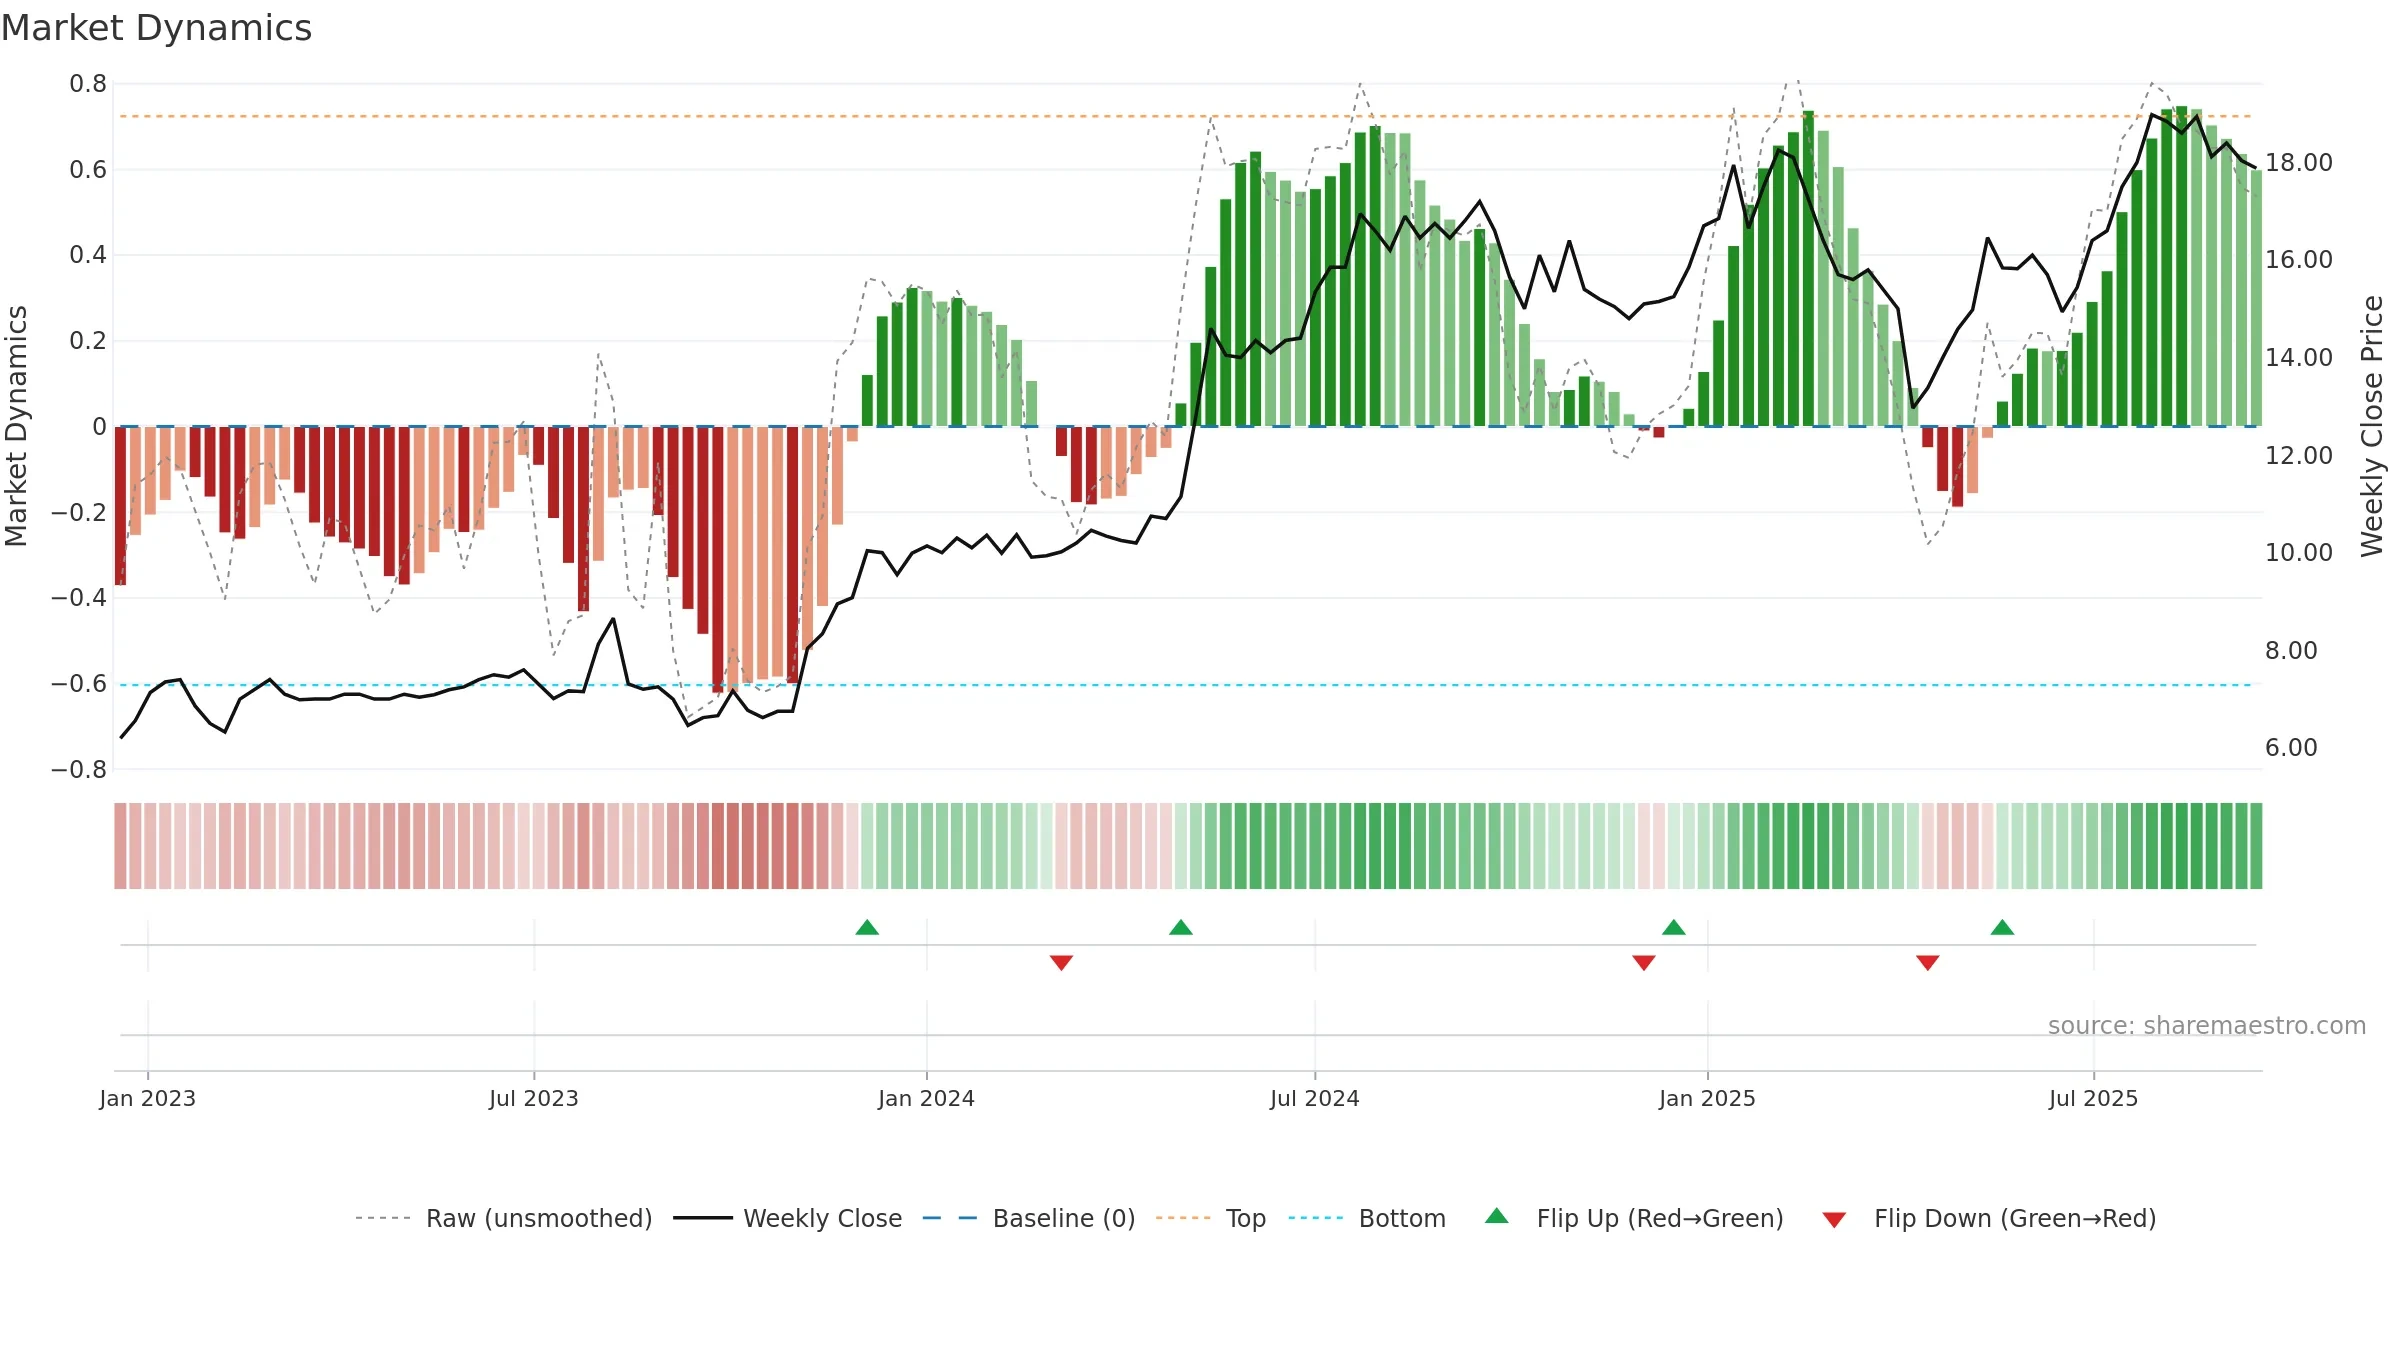Screen dimensions: 2400x1350
Task: Select flip-down marker in spring 2025
Action: [x=1928, y=962]
